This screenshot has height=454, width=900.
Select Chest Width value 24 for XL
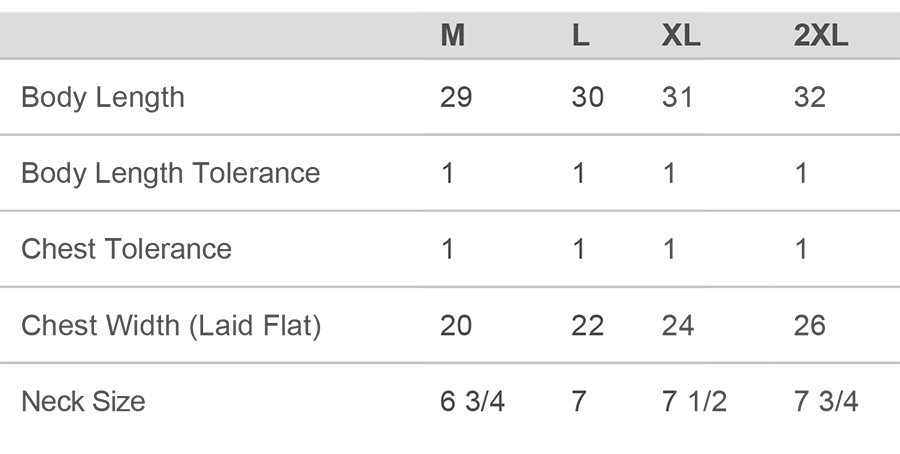pos(678,325)
